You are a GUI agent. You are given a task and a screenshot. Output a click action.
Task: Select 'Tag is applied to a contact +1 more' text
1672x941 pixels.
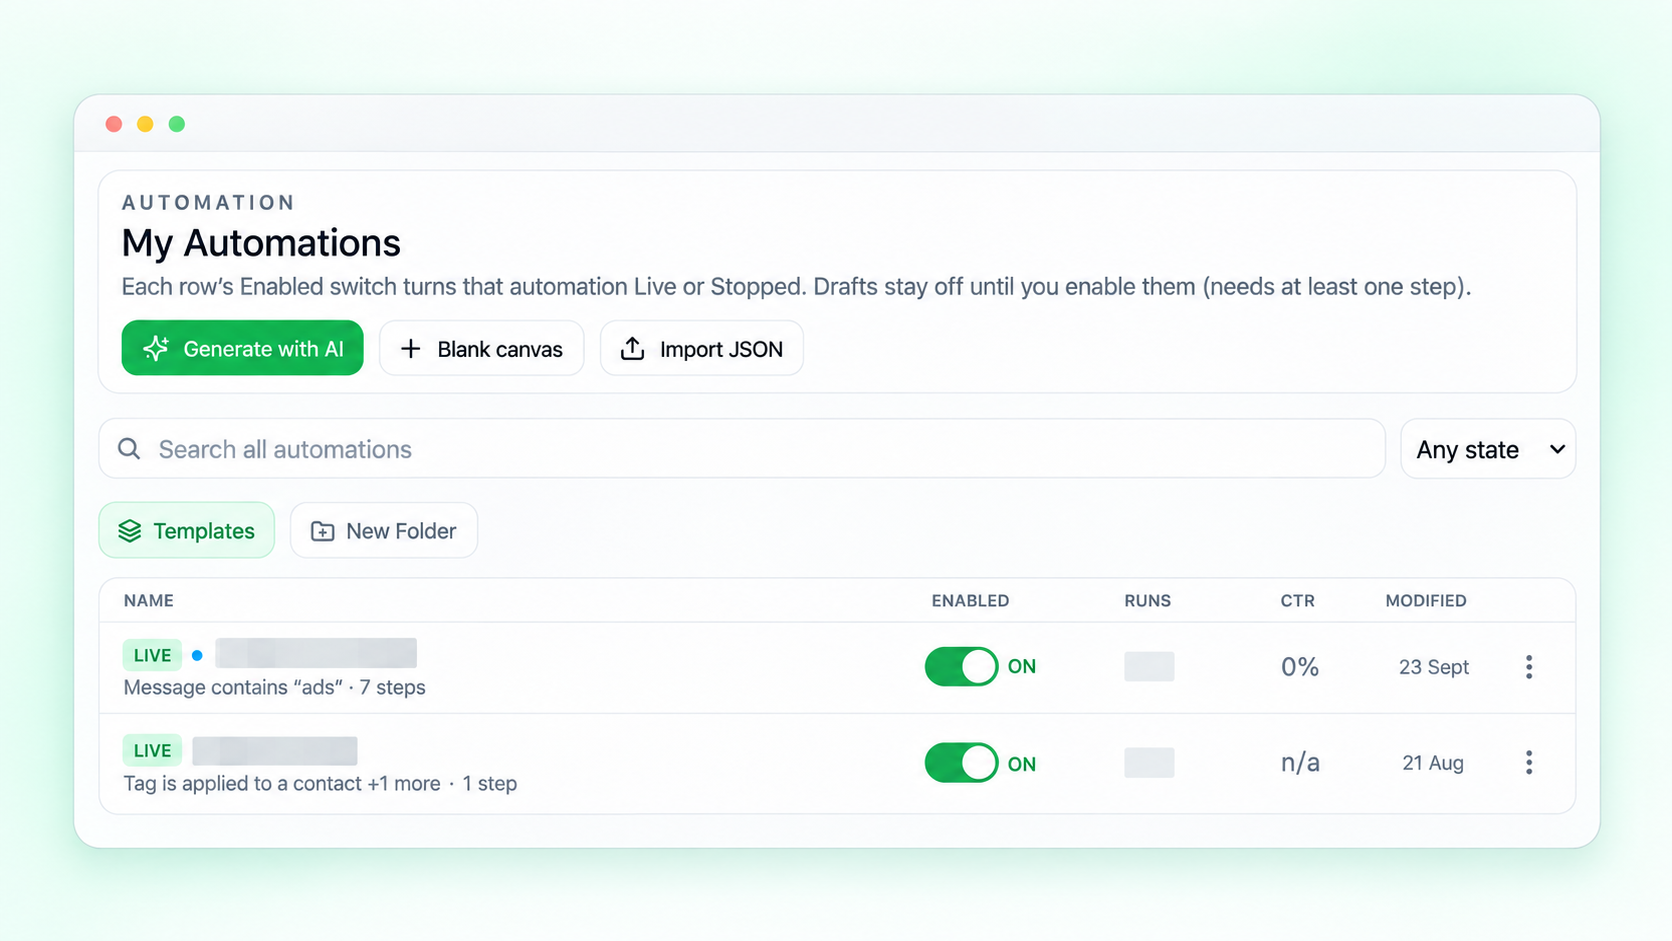[x=282, y=784]
